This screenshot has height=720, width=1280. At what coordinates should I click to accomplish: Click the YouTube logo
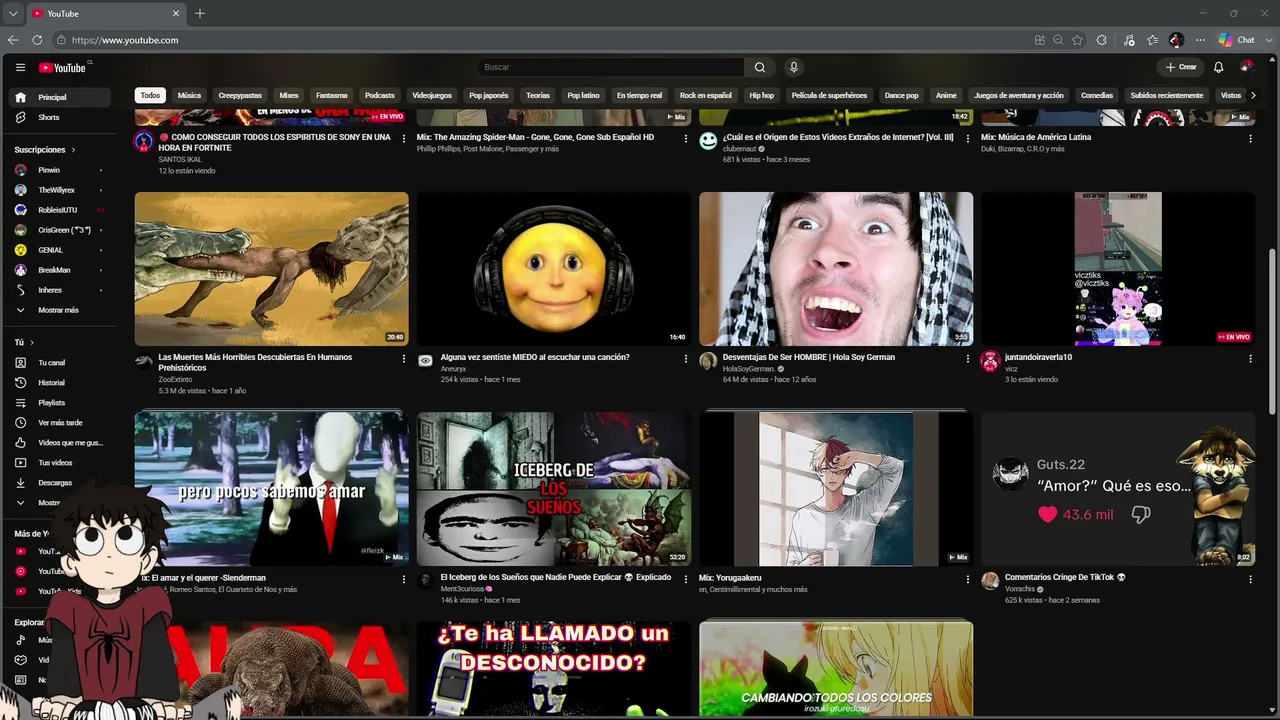(x=63, y=67)
